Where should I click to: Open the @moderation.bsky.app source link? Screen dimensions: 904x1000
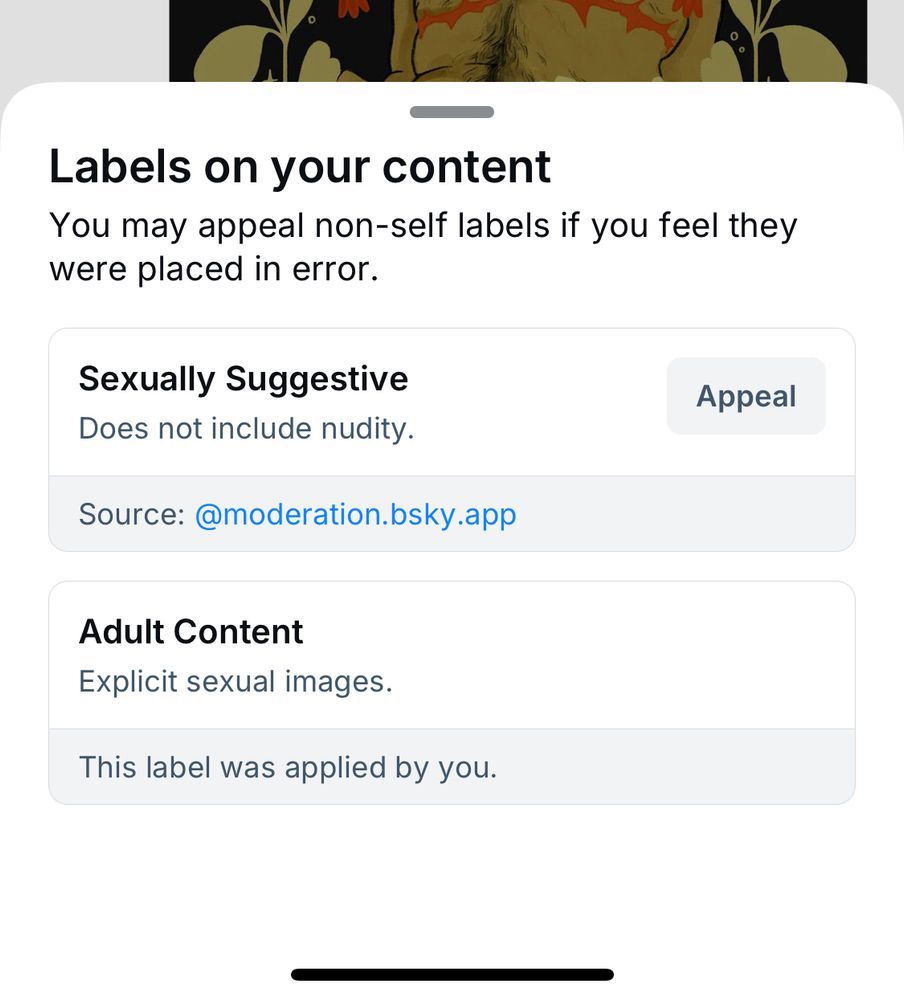(355, 514)
